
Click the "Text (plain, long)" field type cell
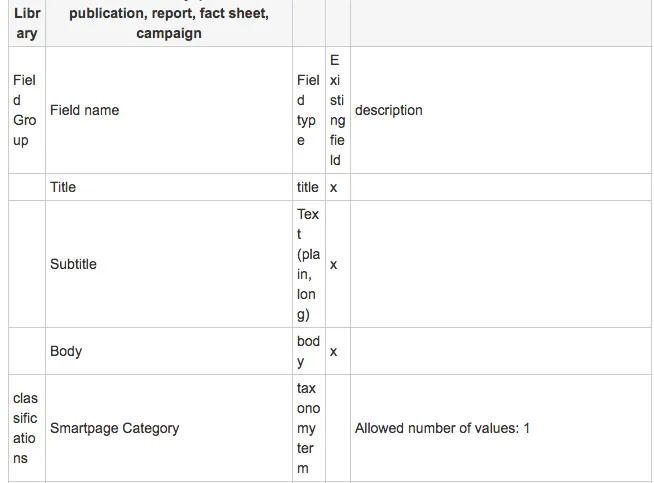pyautogui.click(x=308, y=264)
